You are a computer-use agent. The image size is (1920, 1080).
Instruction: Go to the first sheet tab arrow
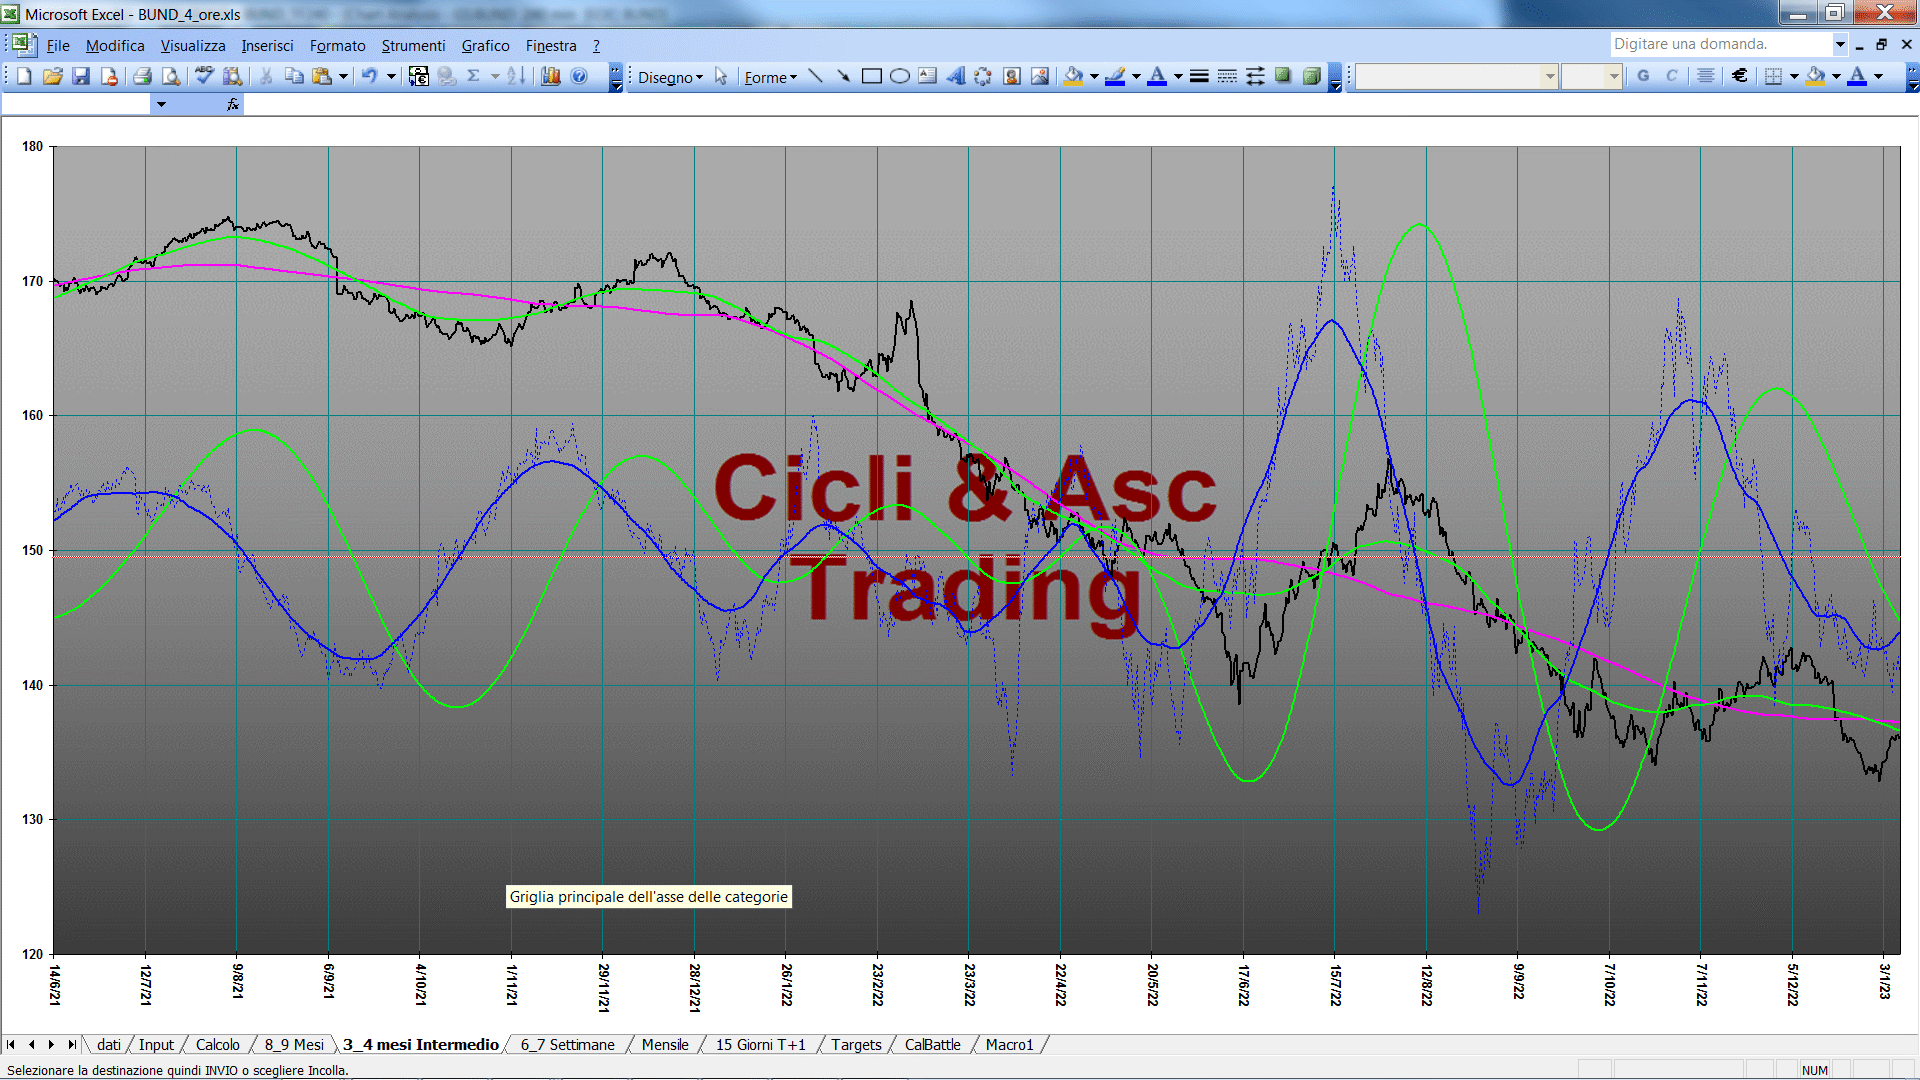point(11,1045)
